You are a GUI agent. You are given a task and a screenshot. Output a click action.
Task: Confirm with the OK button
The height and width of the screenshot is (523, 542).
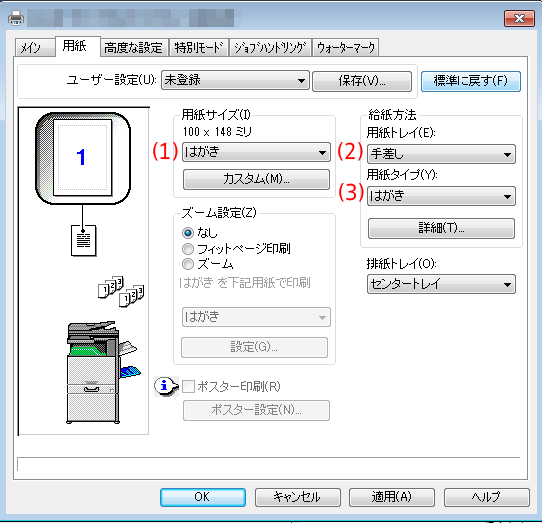click(203, 497)
